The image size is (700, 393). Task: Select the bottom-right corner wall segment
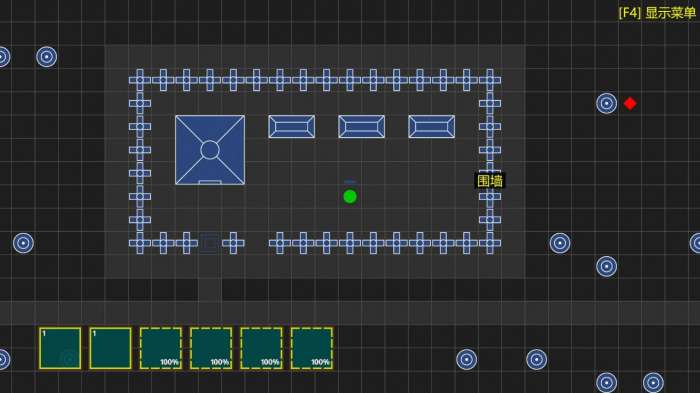tap(490, 243)
